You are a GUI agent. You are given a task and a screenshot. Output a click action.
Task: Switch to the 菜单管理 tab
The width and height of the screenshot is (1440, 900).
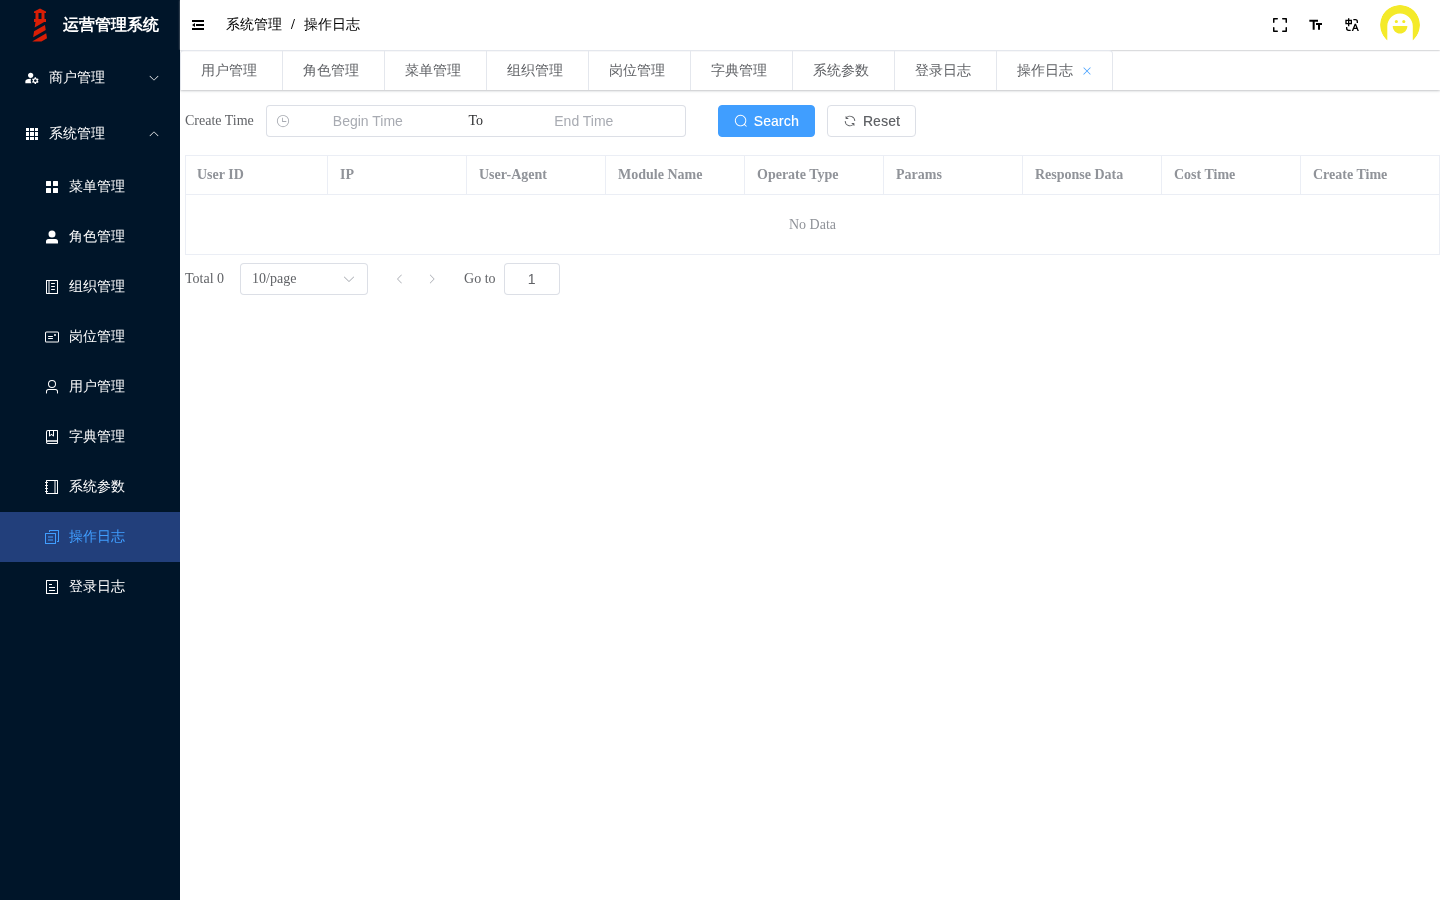tap(433, 71)
